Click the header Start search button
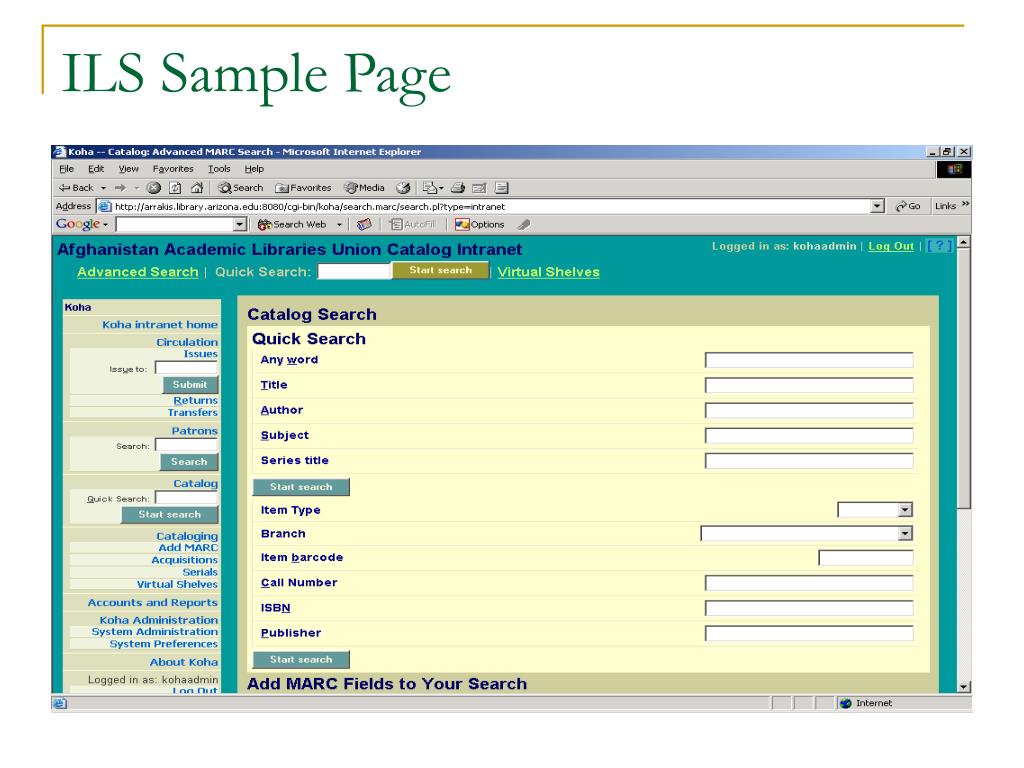This screenshot has height=768, width=1024. (x=440, y=270)
